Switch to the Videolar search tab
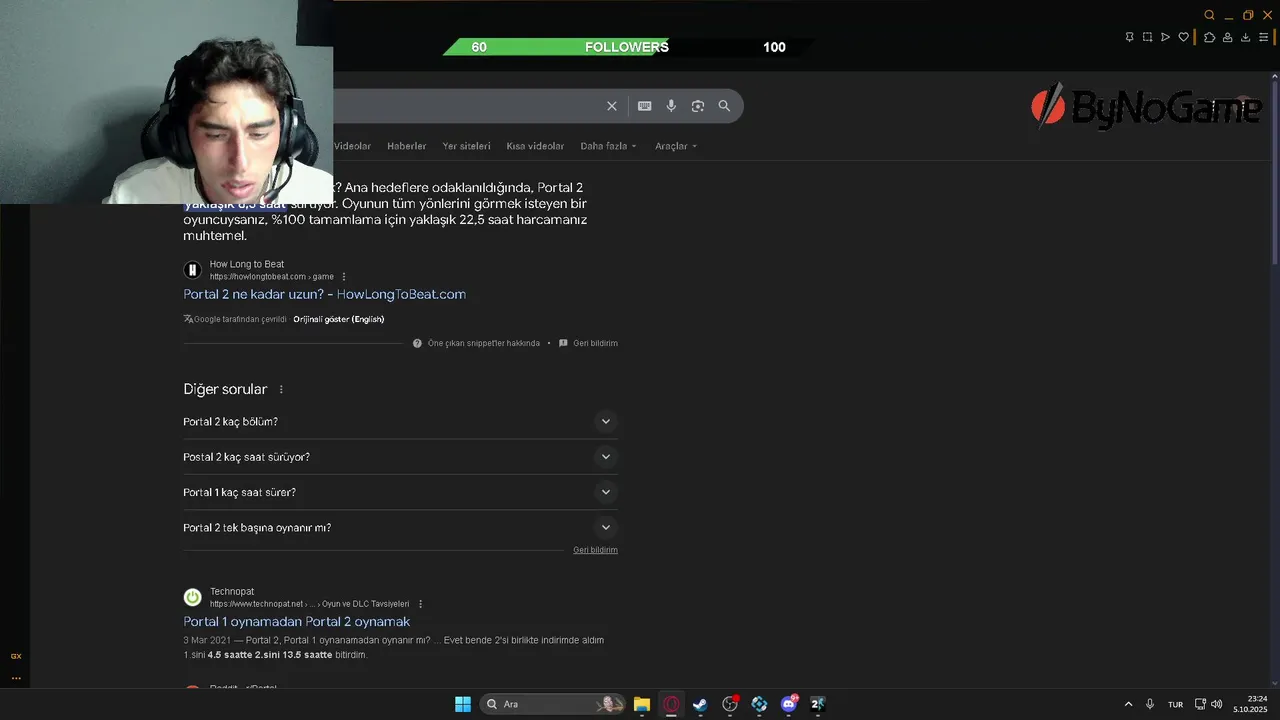 (x=352, y=146)
